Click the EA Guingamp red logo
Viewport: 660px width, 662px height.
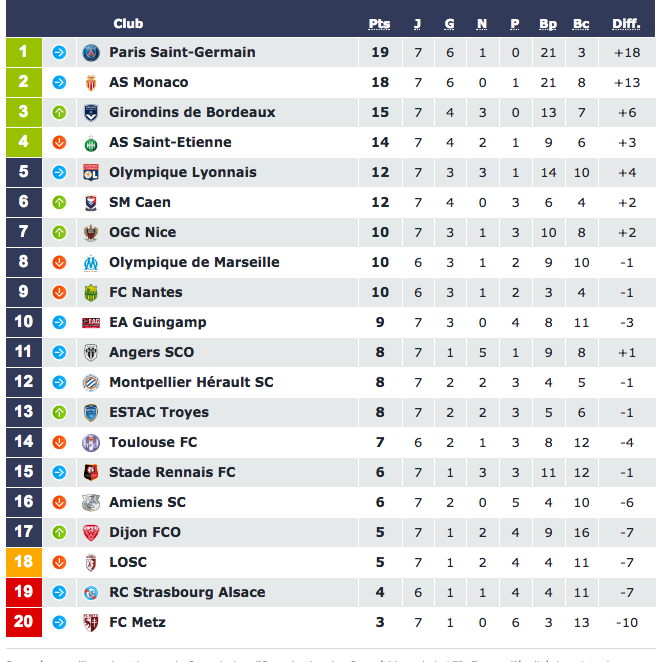pyautogui.click(x=91, y=323)
